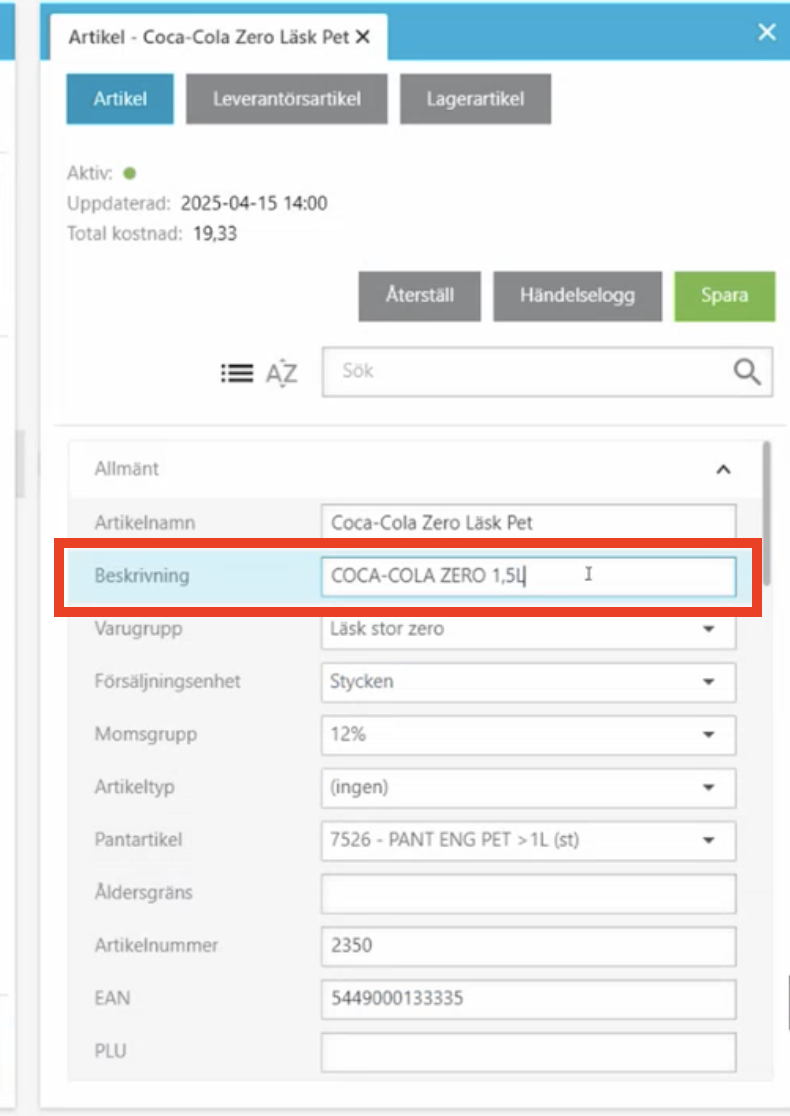The image size is (790, 1116).
Task: Click the magnifying glass search icon
Action: tap(747, 372)
